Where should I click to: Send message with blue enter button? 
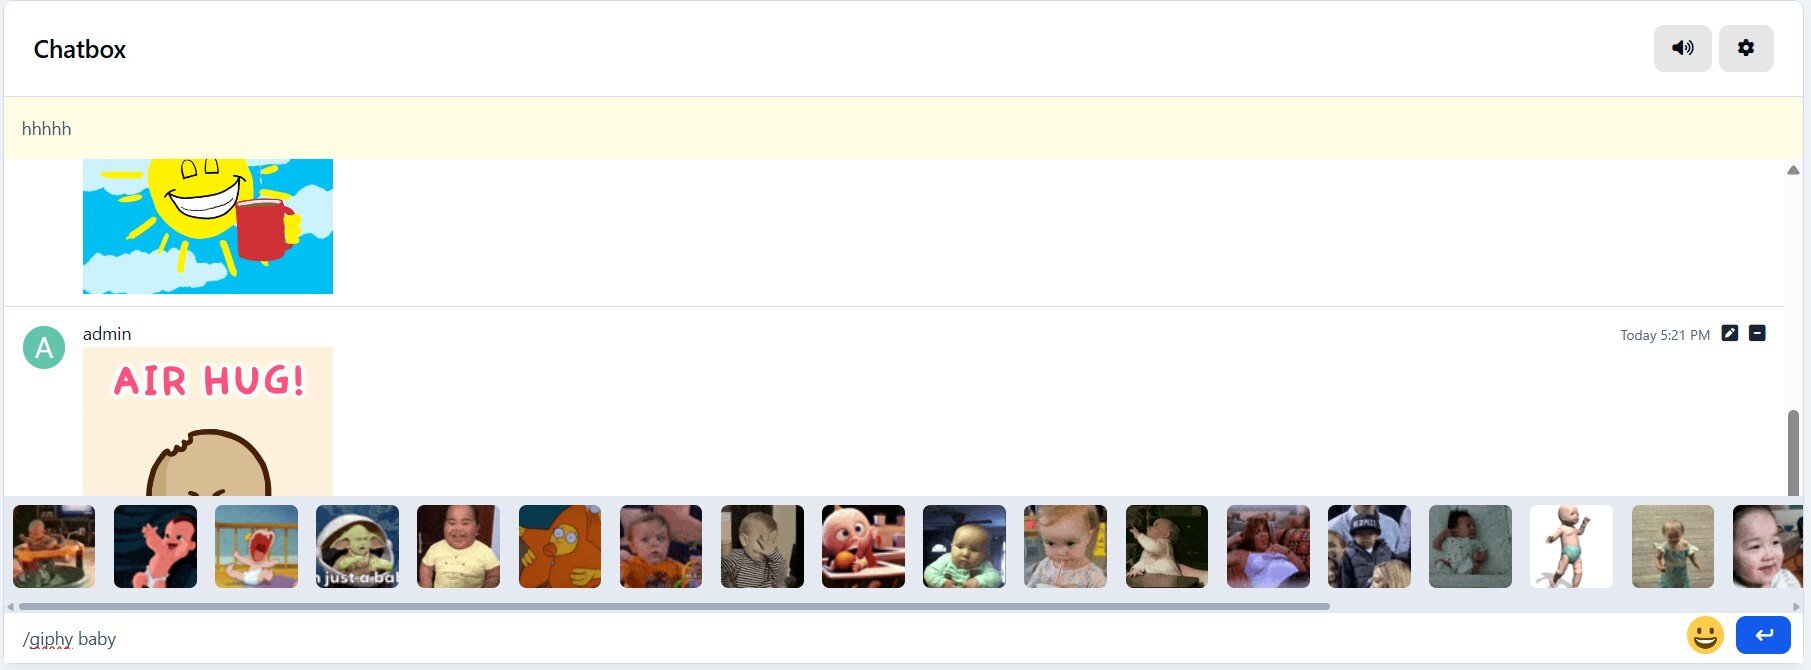1763,635
